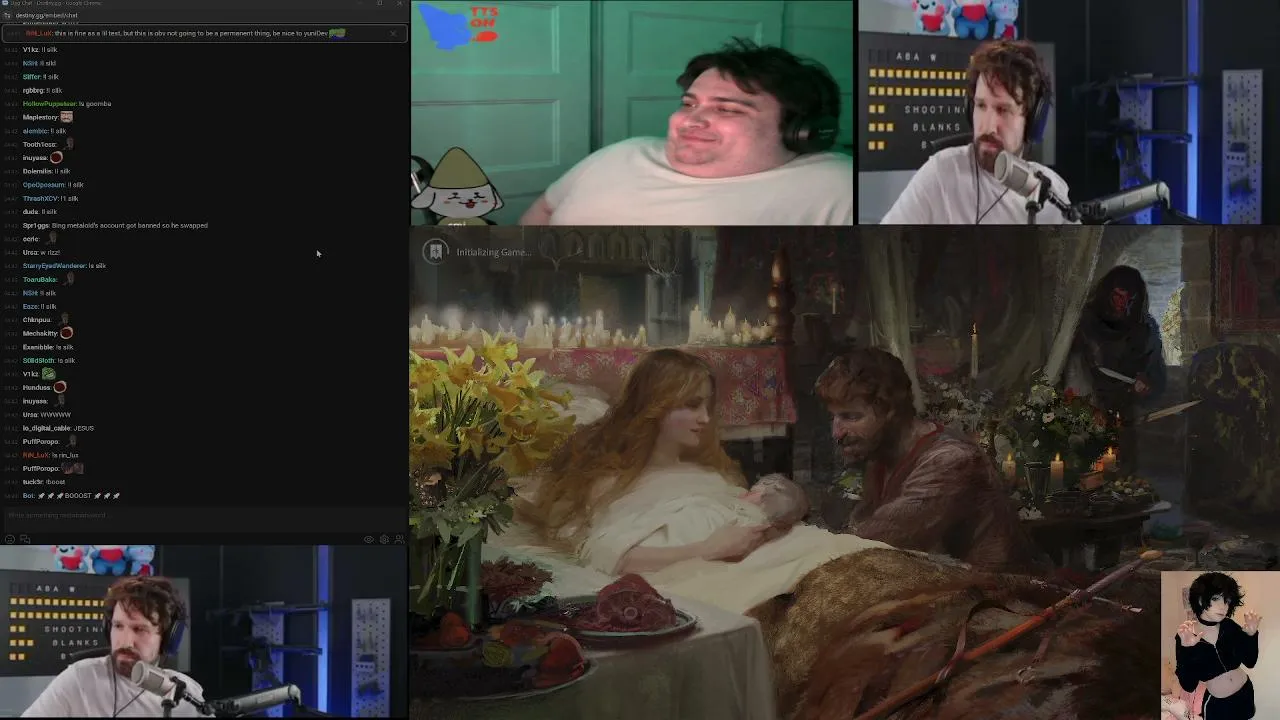Click message 'Bing metaloid's account got banned'
This screenshot has width=1280, height=720.
[130, 225]
